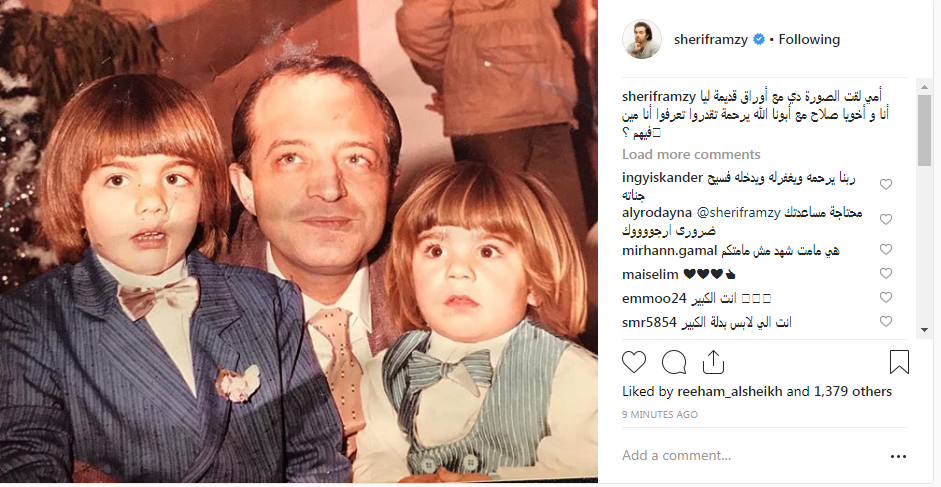The width and height of the screenshot is (941, 487).
Task: Like the post with the heart icon
Action: (634, 362)
